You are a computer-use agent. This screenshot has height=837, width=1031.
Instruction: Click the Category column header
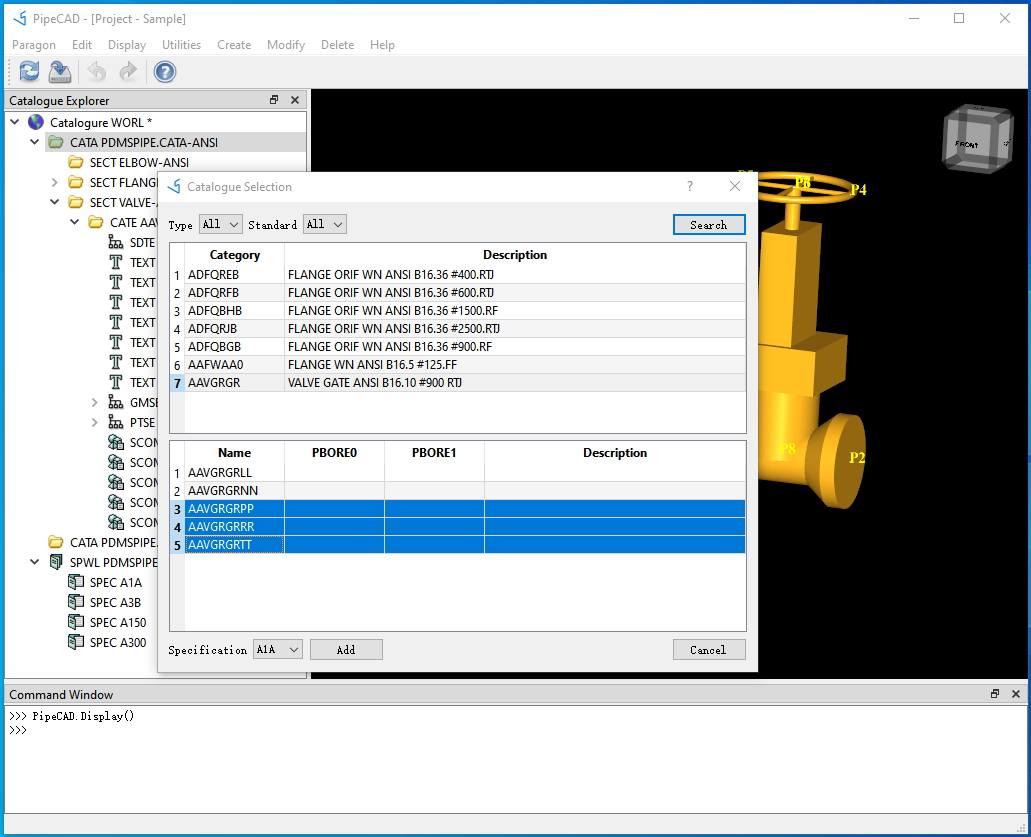[234, 254]
